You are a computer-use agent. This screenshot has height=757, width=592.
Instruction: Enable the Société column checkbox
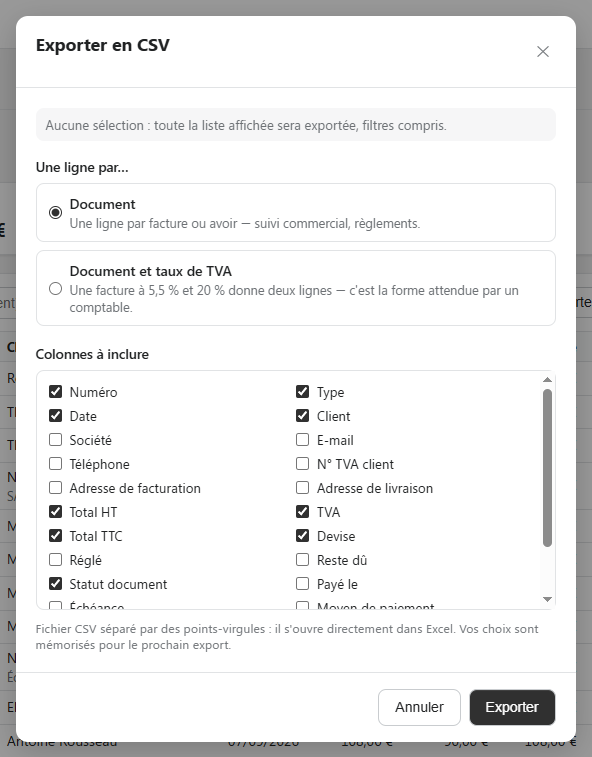point(56,440)
